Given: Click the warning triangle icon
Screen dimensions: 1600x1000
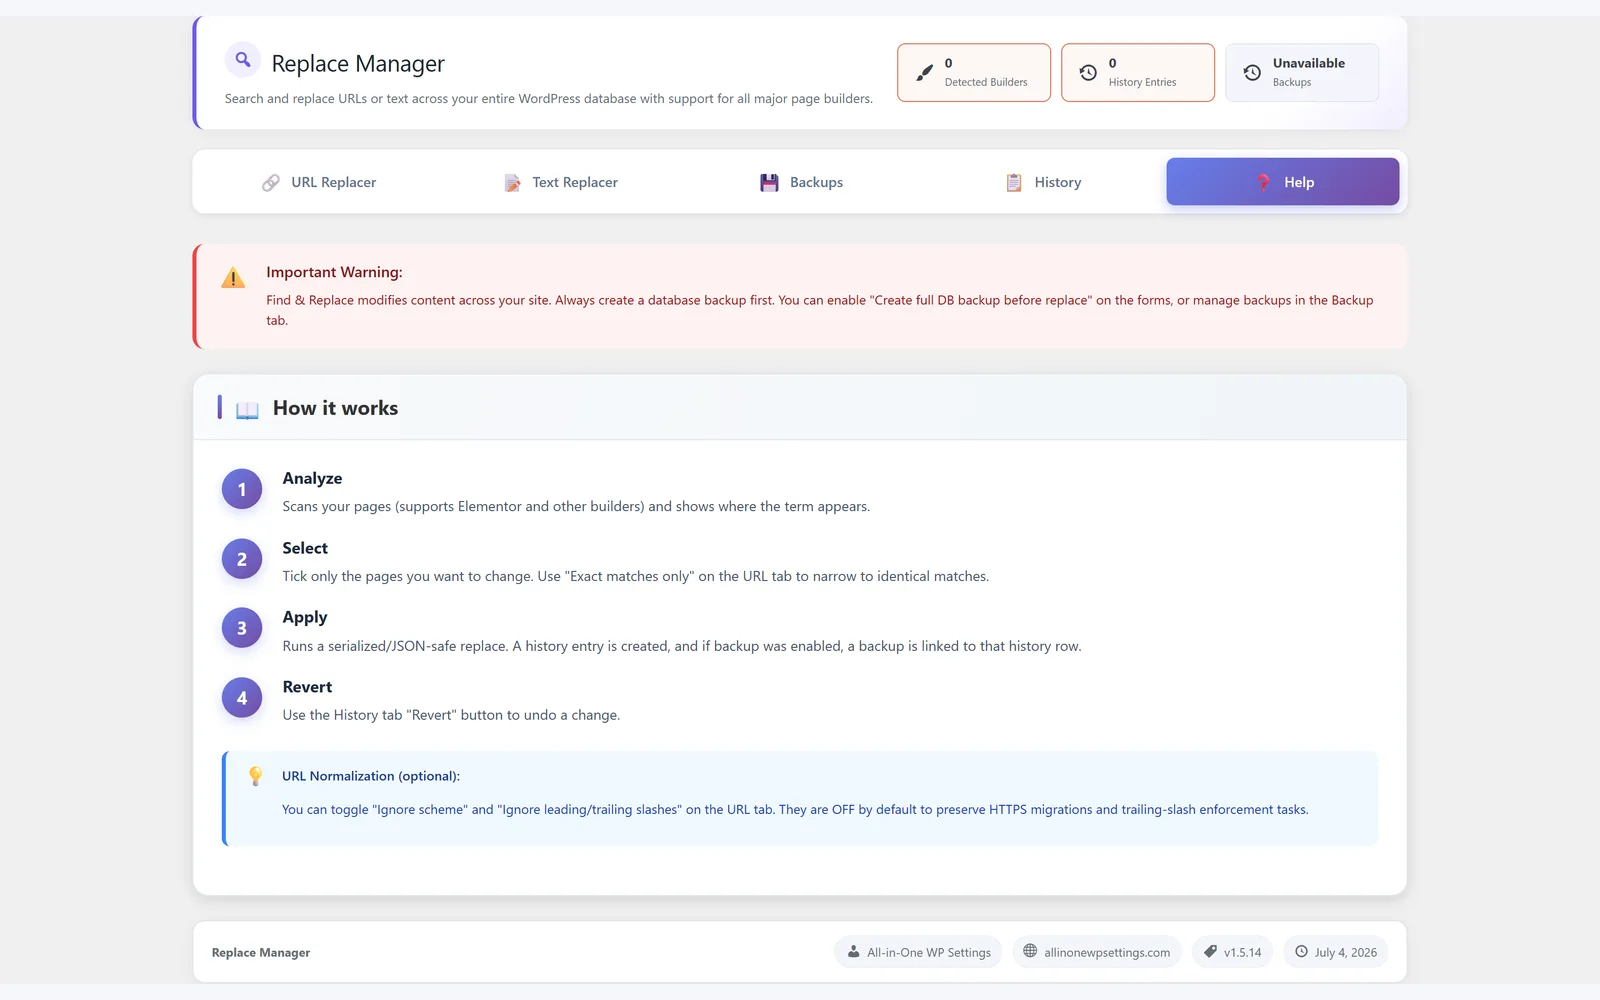Looking at the screenshot, I should pyautogui.click(x=233, y=278).
